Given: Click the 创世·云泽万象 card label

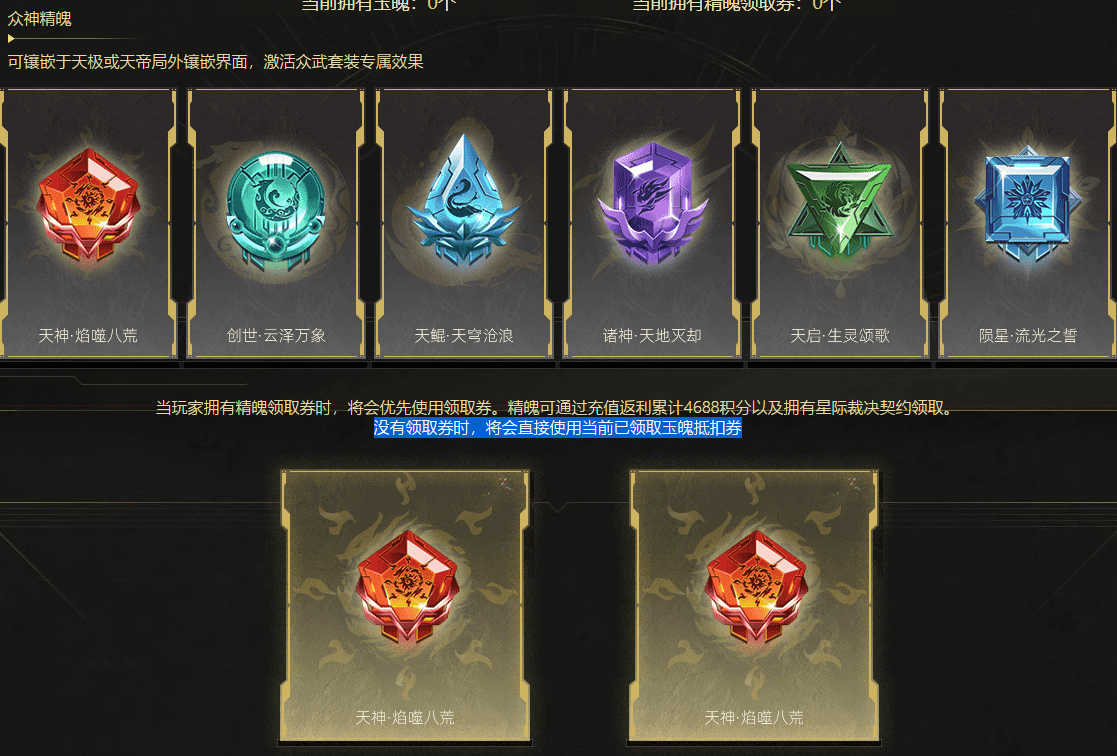Looking at the screenshot, I should coord(276,336).
